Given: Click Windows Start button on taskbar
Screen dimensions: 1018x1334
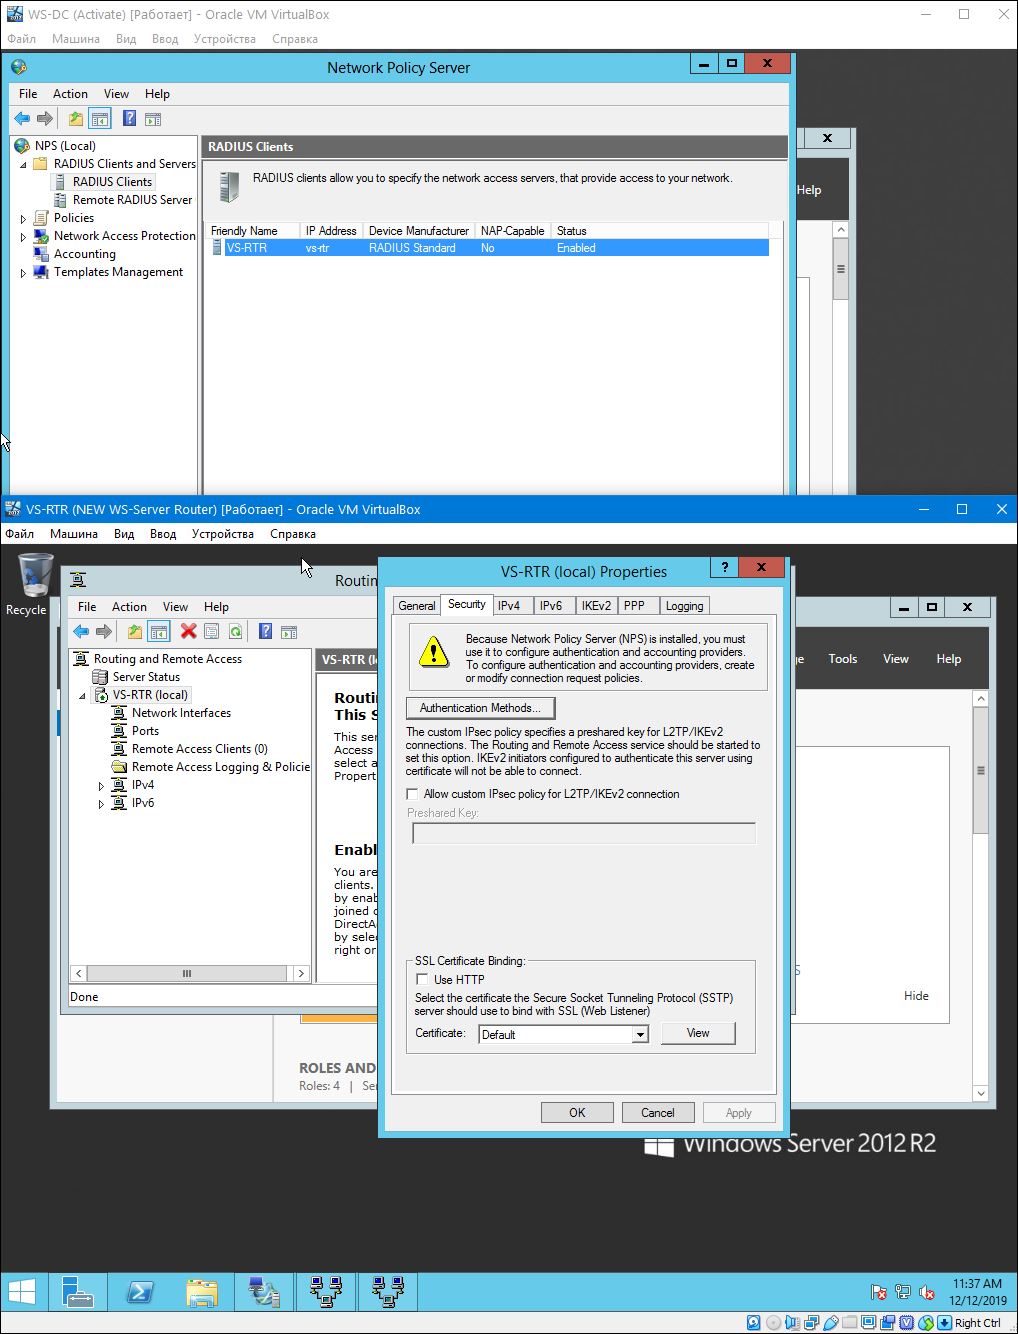Looking at the screenshot, I should (23, 1291).
